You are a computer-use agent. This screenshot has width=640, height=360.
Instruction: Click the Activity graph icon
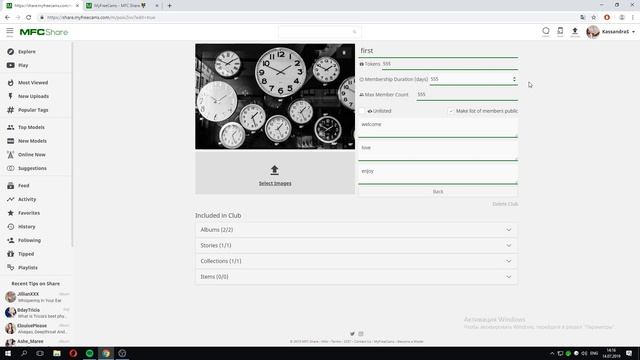tap(11, 199)
